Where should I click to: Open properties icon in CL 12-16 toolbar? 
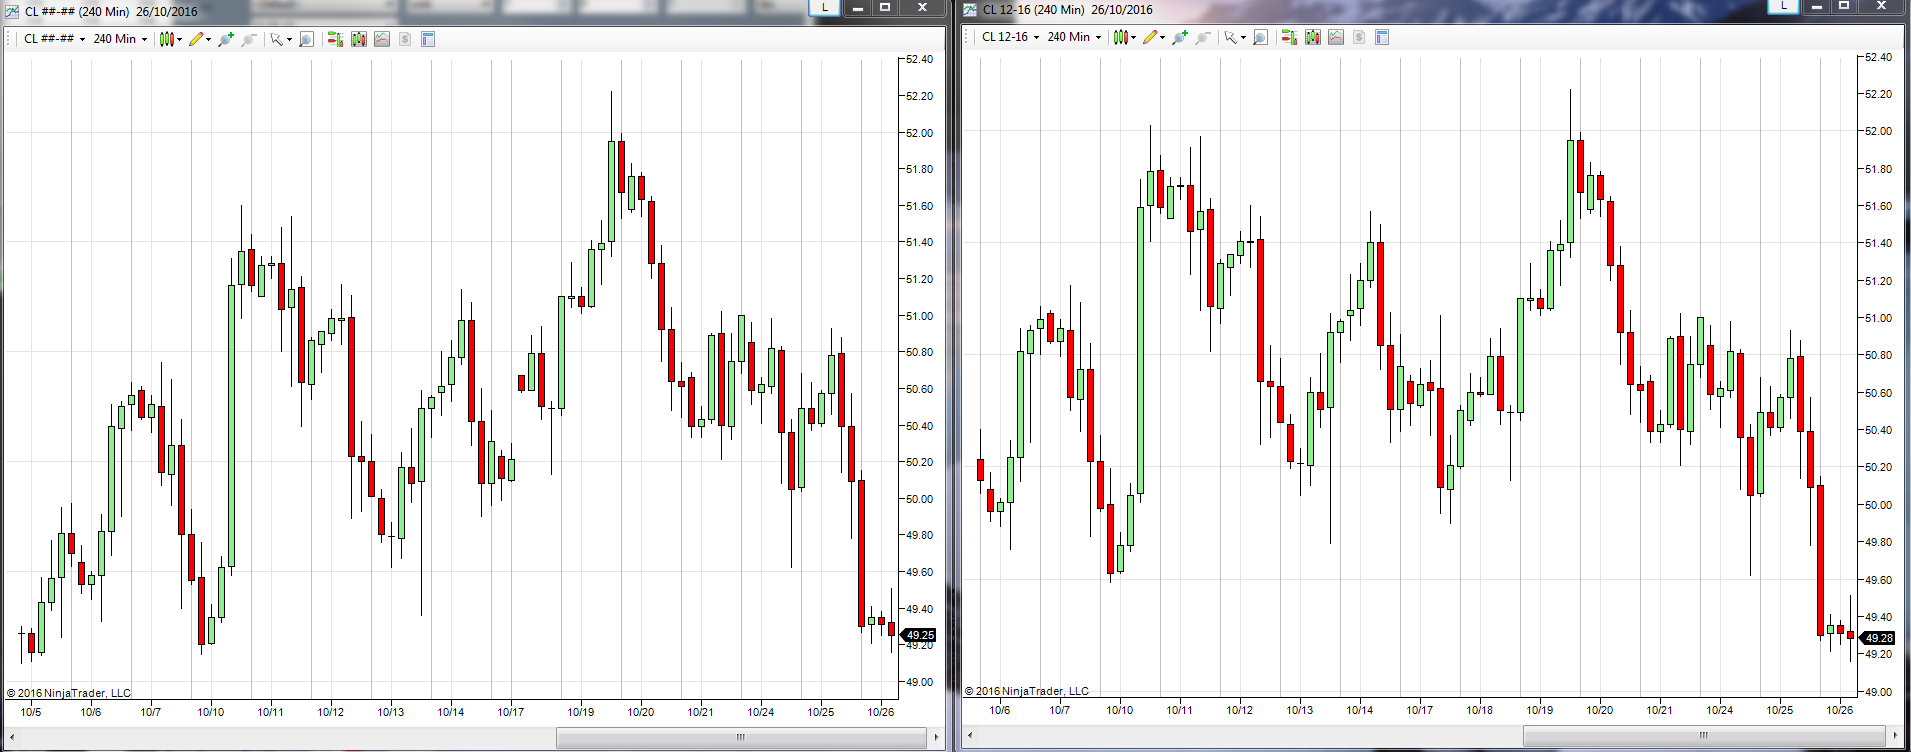pos(1382,37)
